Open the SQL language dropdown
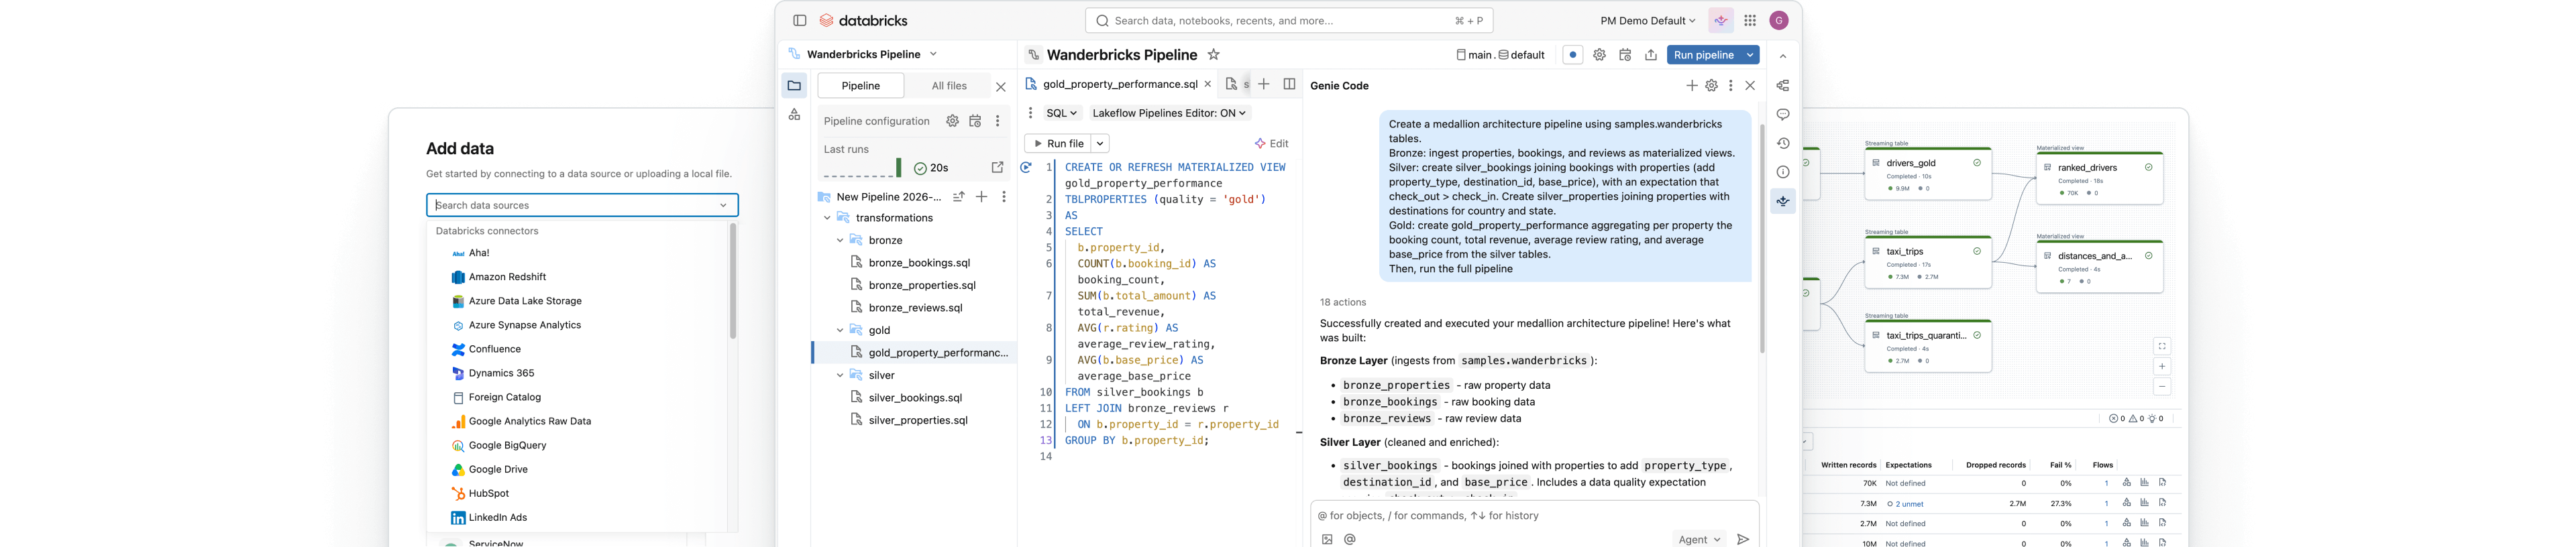This screenshot has width=2576, height=547. 1061,113
